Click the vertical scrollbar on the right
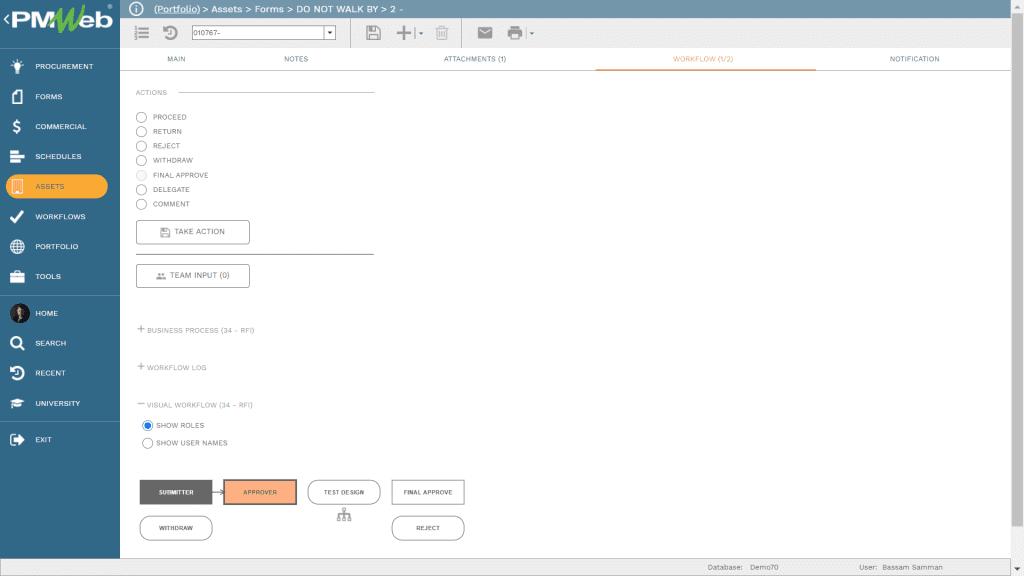1024x576 pixels. pos(1017,269)
